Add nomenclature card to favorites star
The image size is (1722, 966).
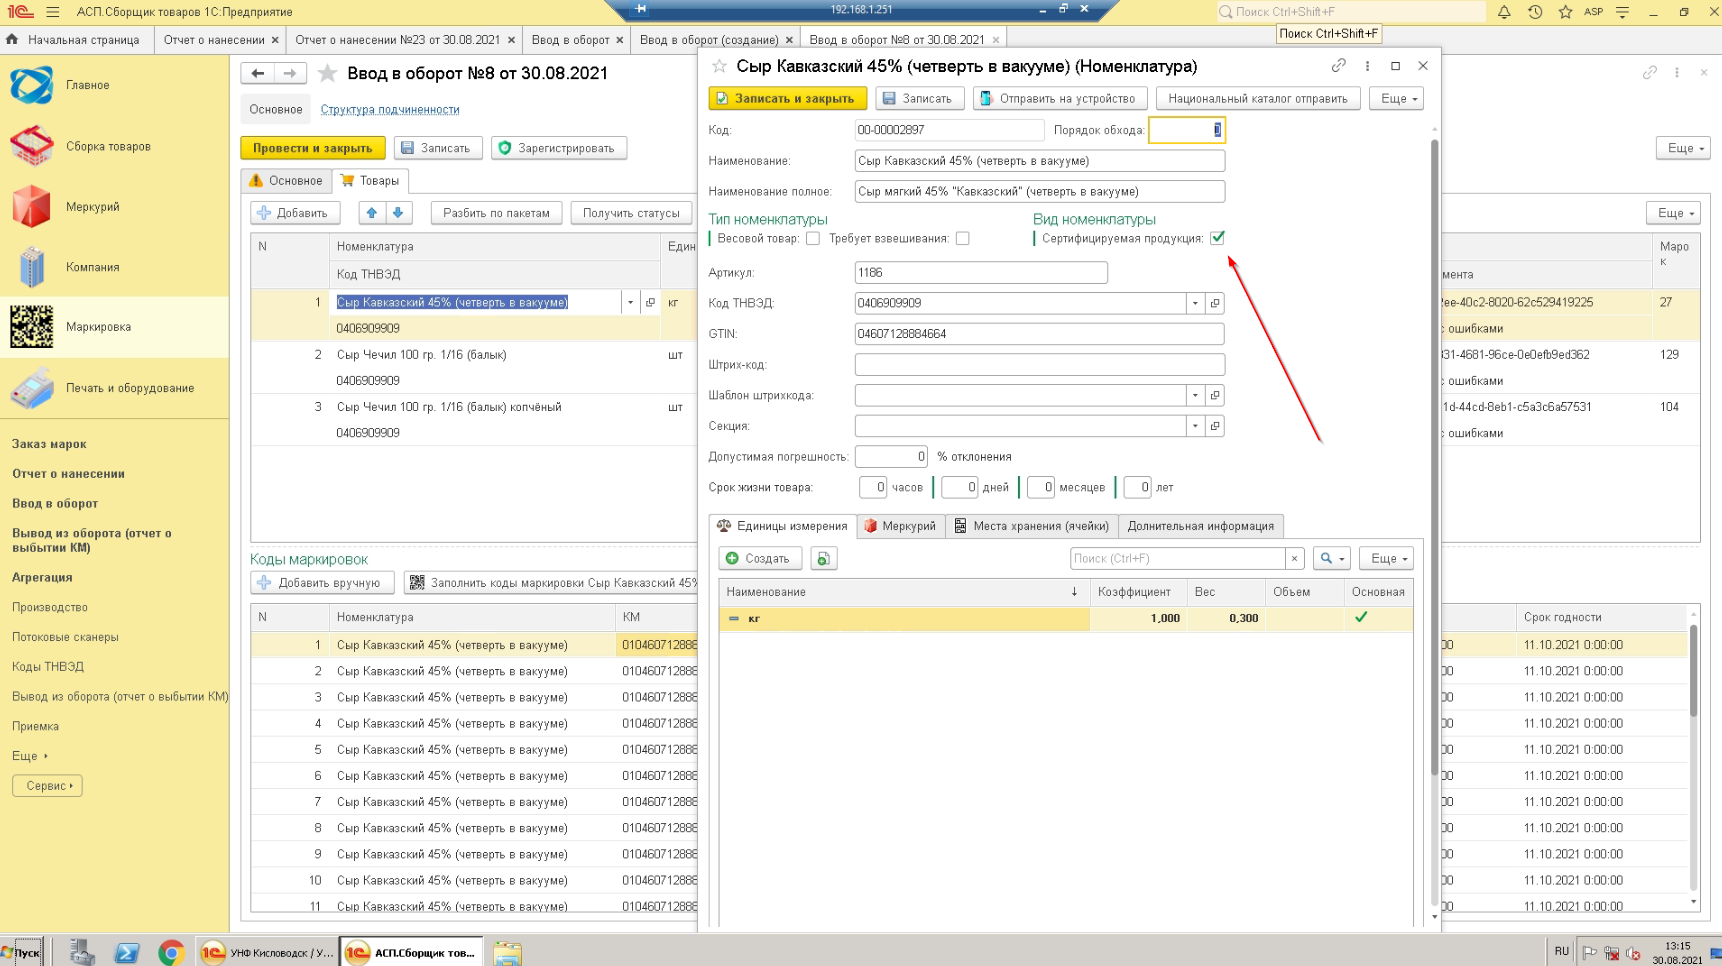pyautogui.click(x=719, y=66)
